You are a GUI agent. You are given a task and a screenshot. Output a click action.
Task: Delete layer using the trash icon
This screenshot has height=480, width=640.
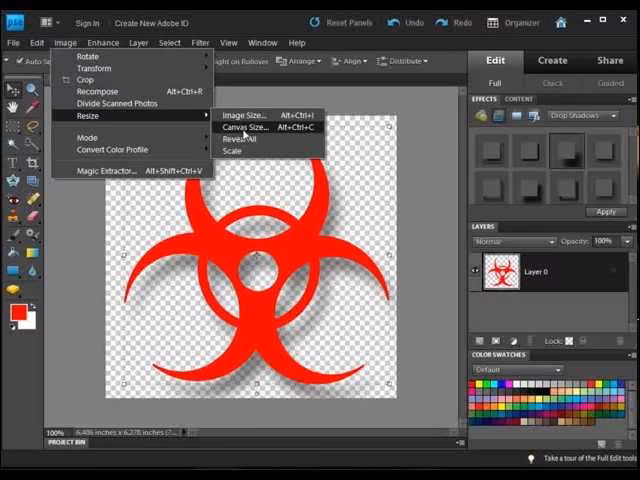(x=620, y=341)
